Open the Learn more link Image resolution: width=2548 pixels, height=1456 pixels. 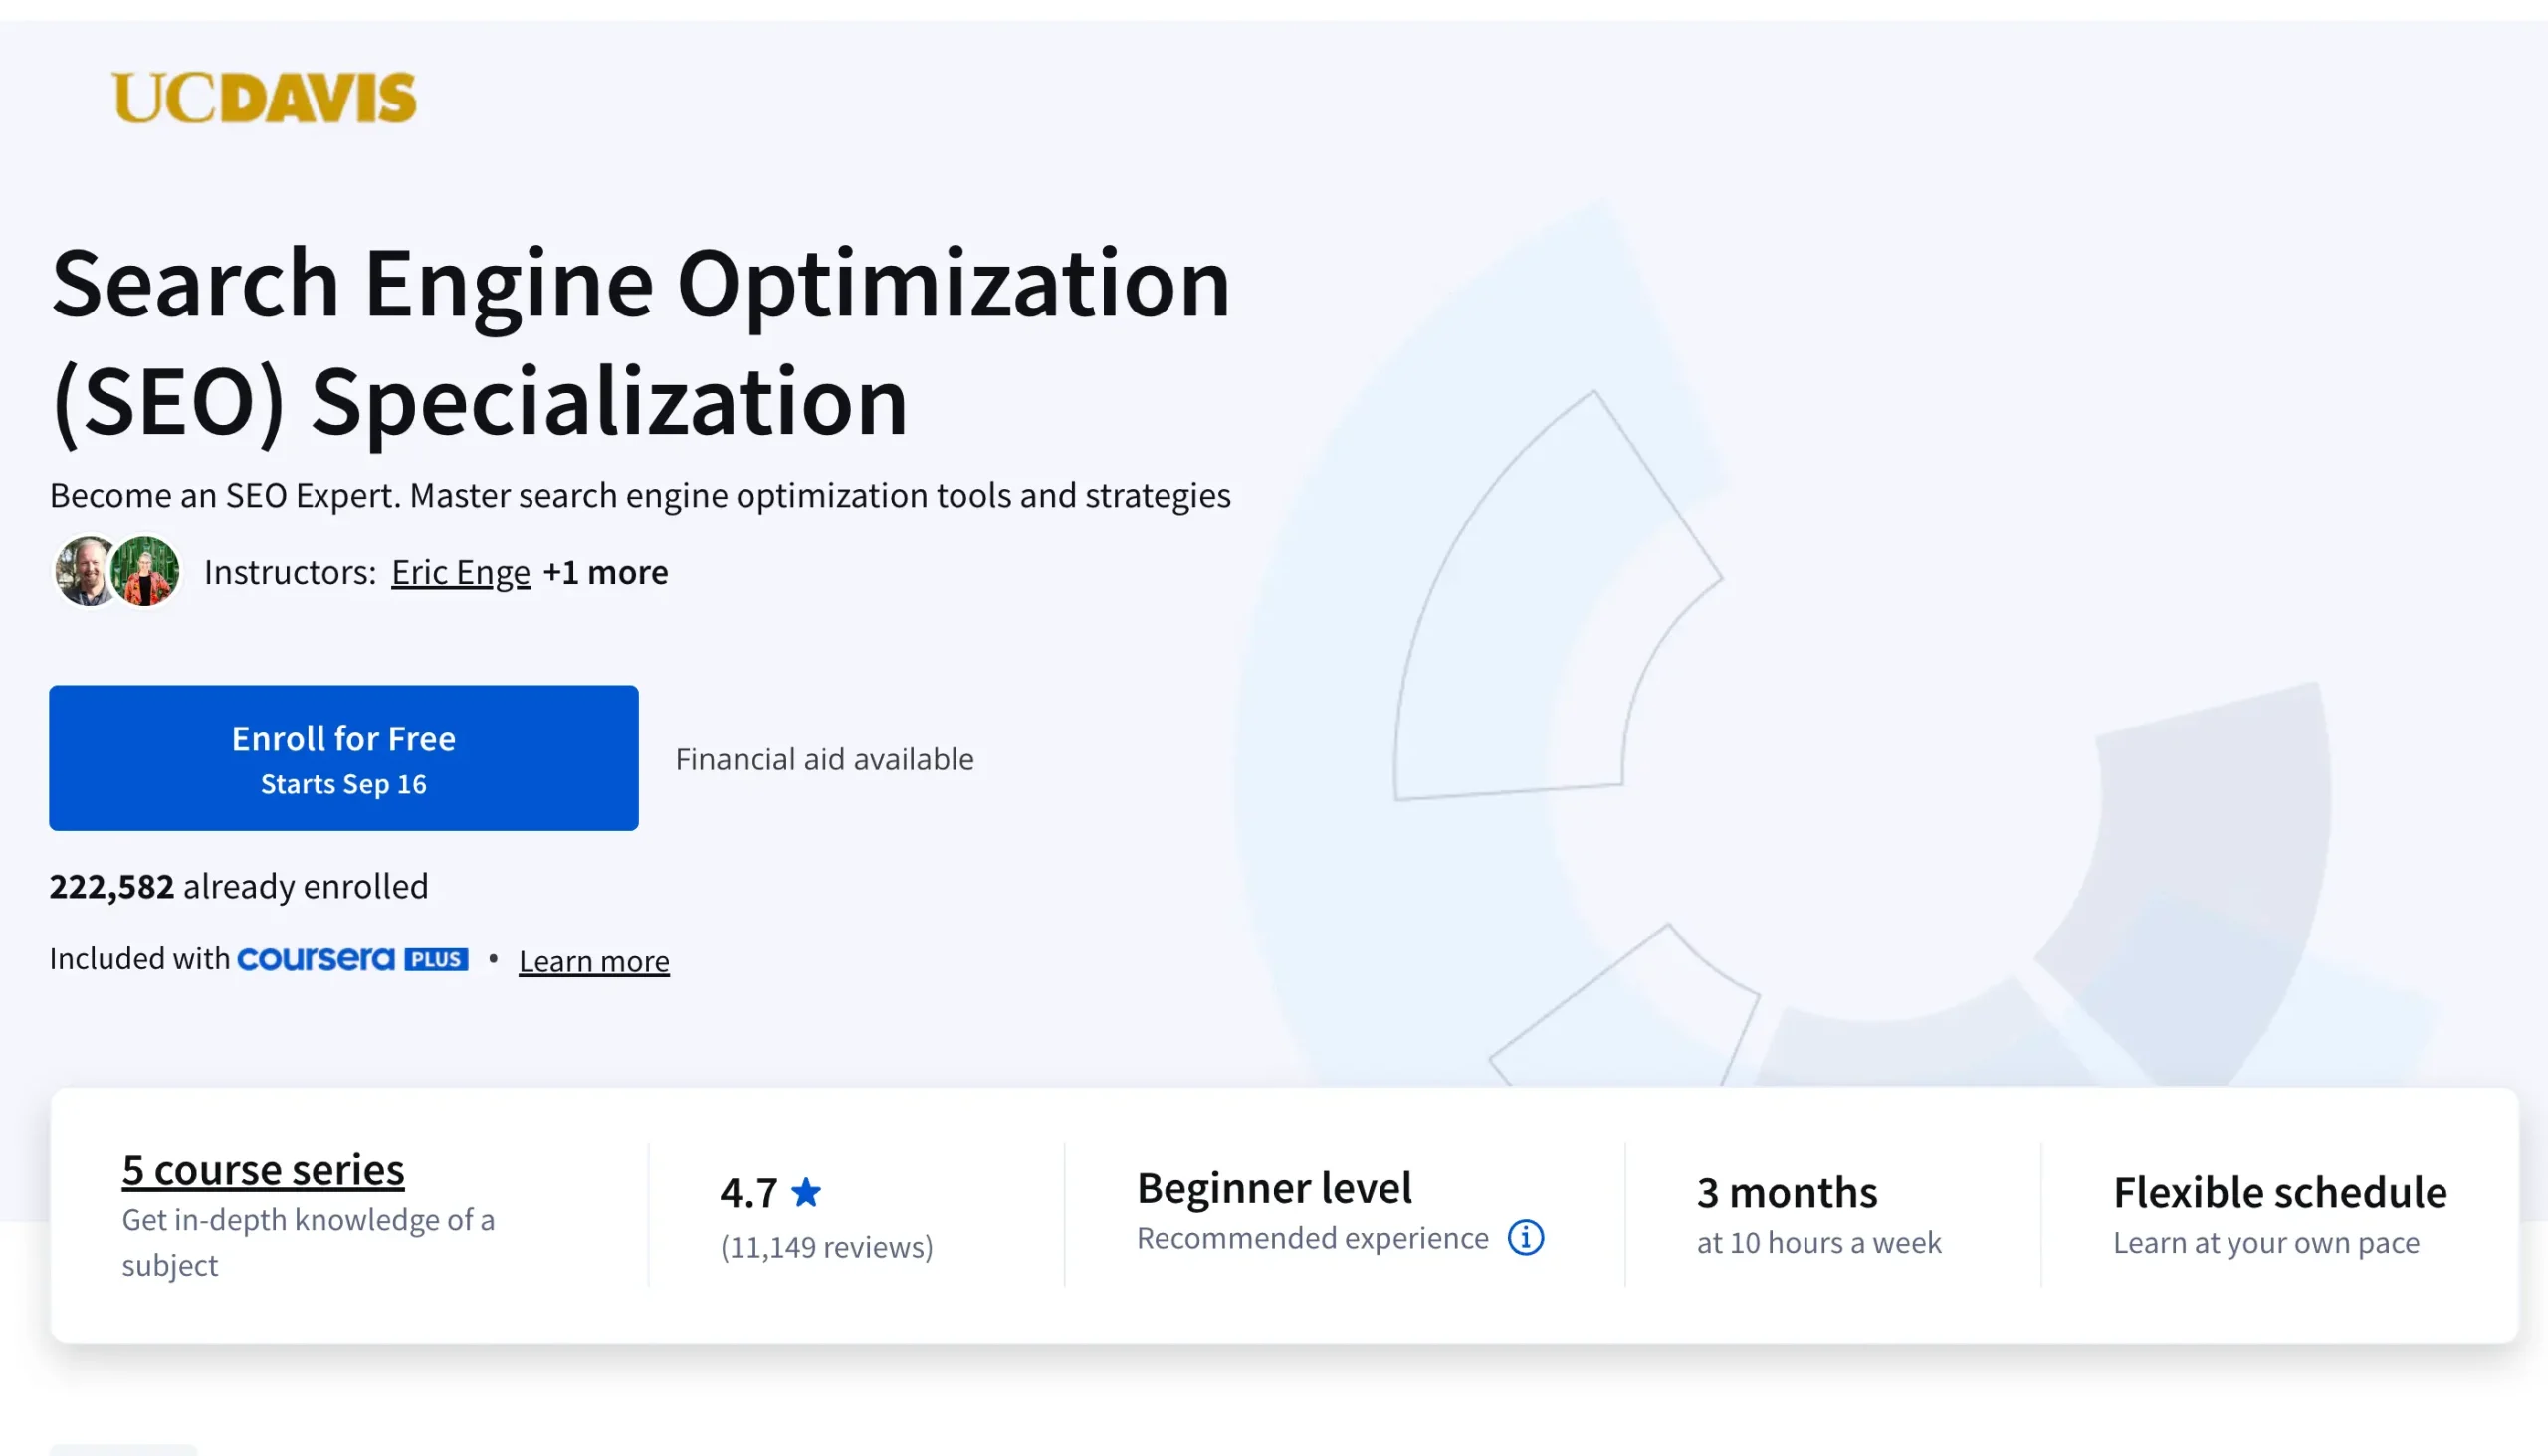[x=593, y=961]
